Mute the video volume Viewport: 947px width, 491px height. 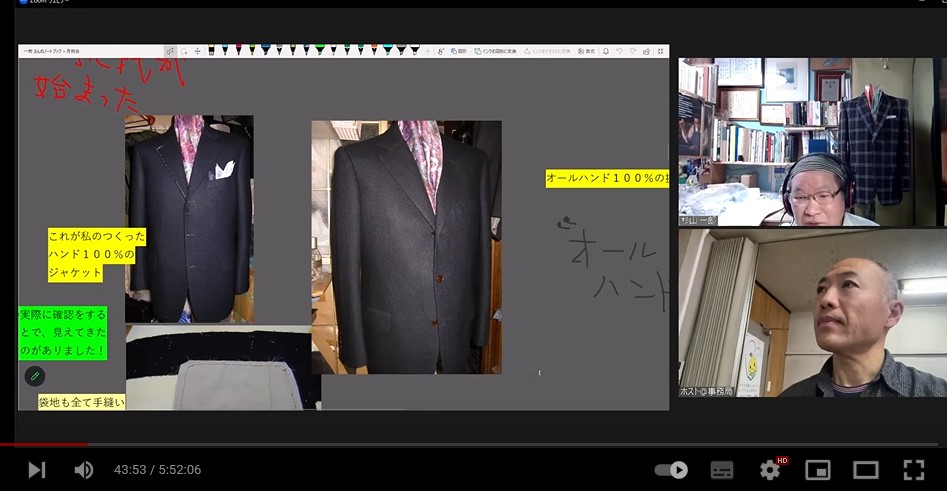[x=83, y=469]
